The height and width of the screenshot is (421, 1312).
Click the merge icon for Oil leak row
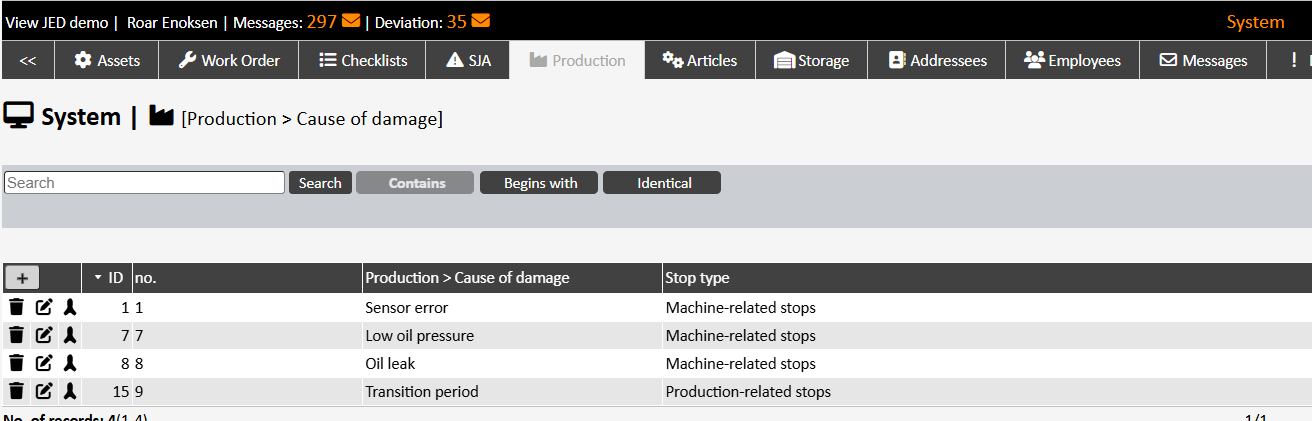(x=69, y=363)
